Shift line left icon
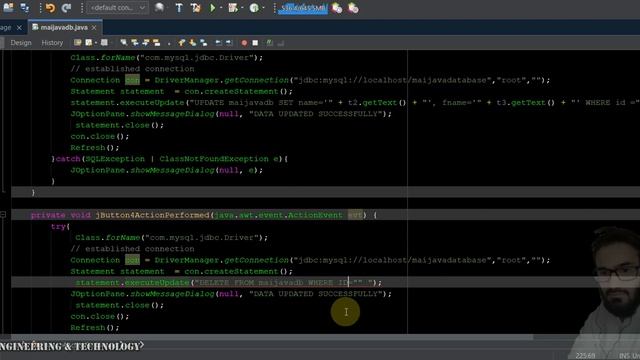This screenshot has width=640, height=360. [218, 42]
